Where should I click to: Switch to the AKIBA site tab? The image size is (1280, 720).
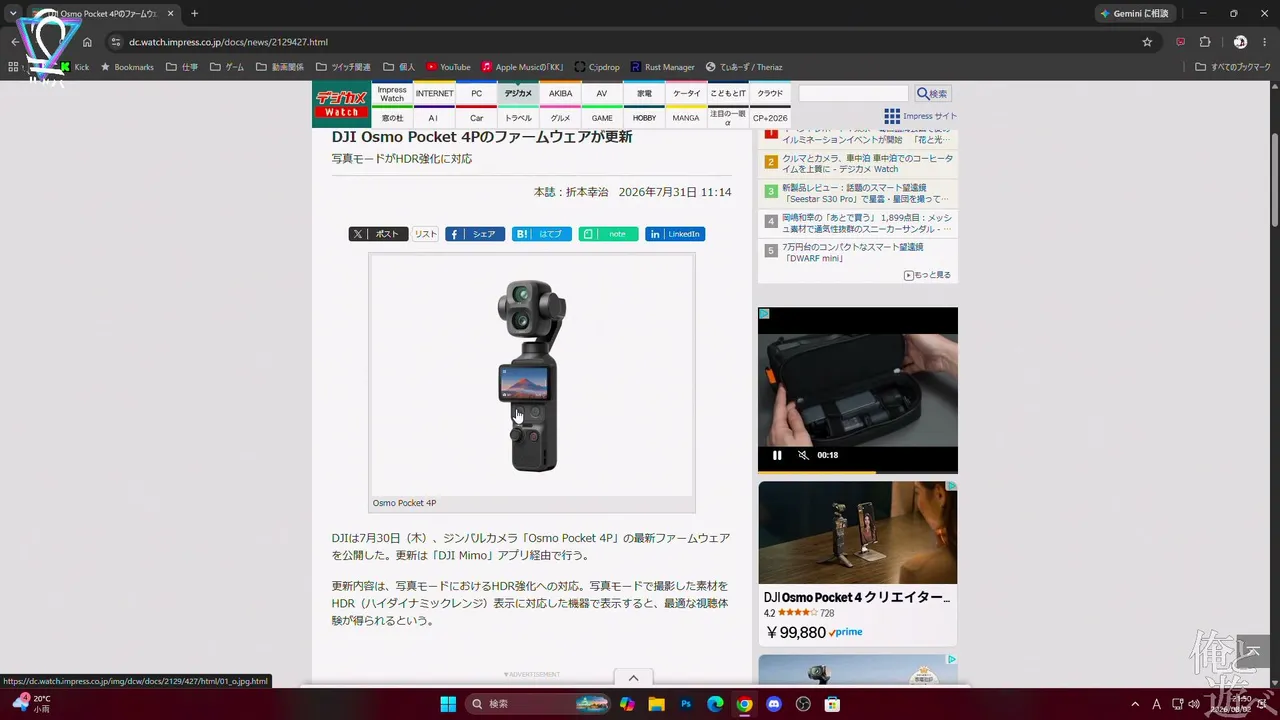560,93
